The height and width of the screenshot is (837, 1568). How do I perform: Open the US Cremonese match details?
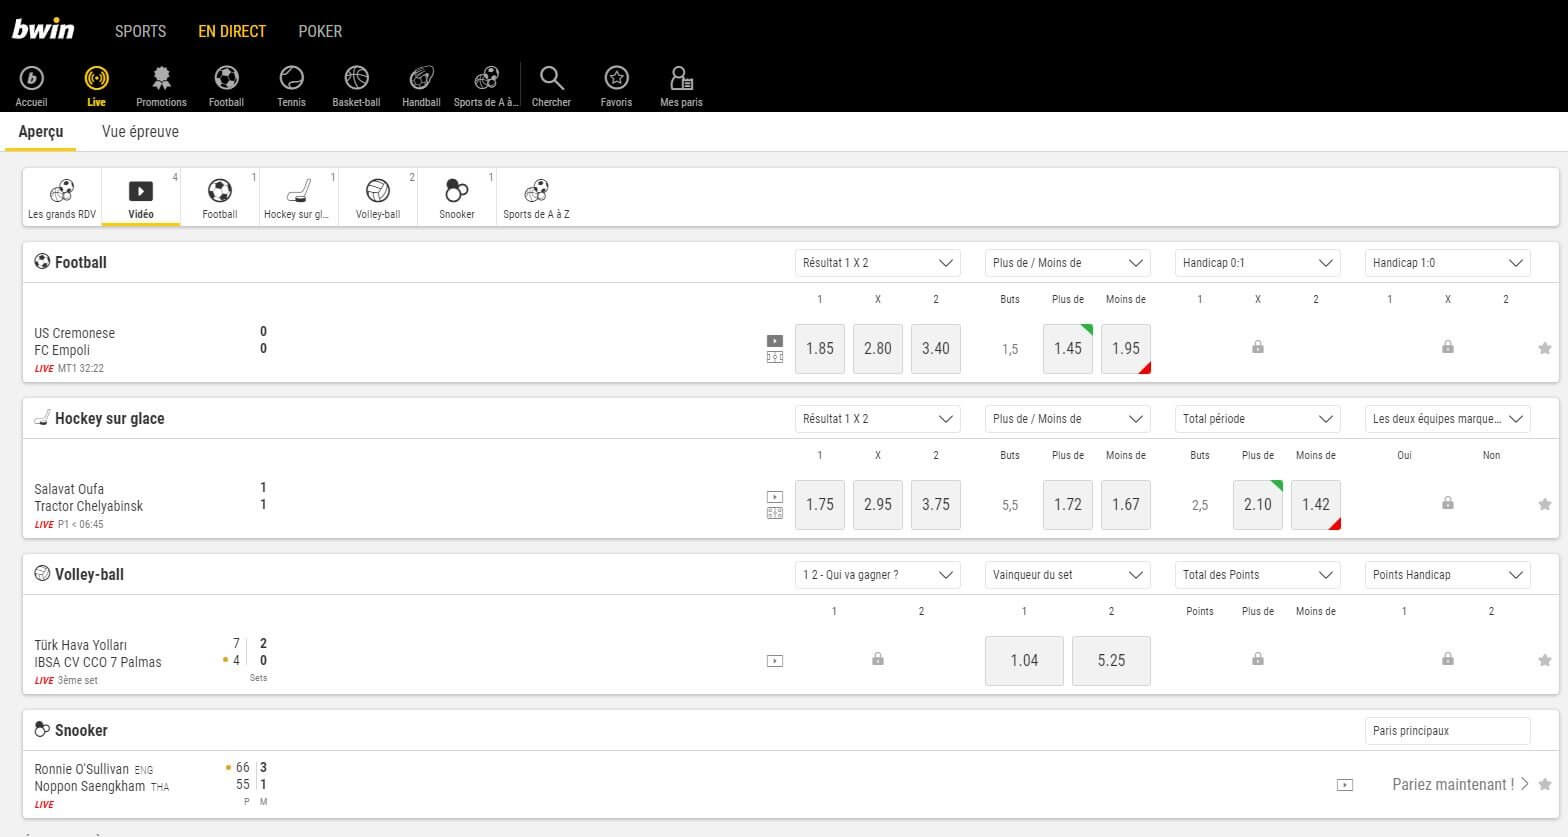75,333
